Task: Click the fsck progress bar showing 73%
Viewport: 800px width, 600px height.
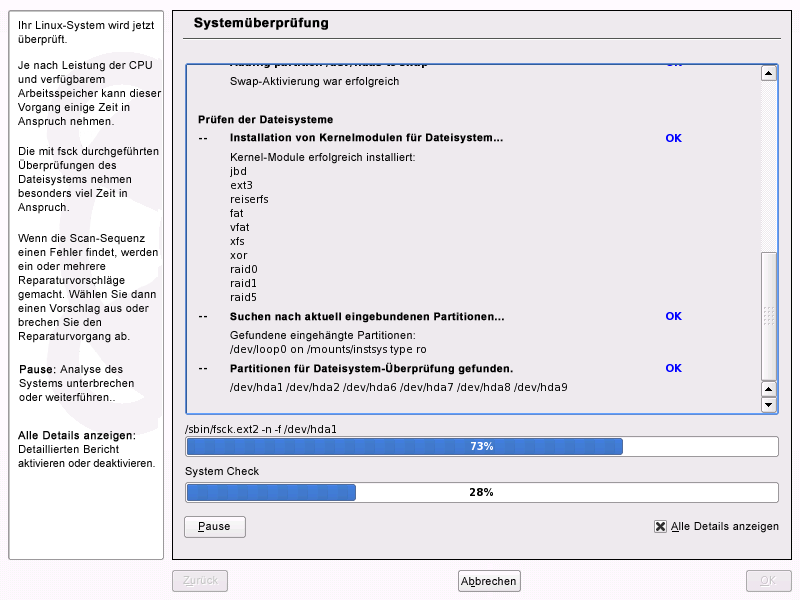Action: 481,446
